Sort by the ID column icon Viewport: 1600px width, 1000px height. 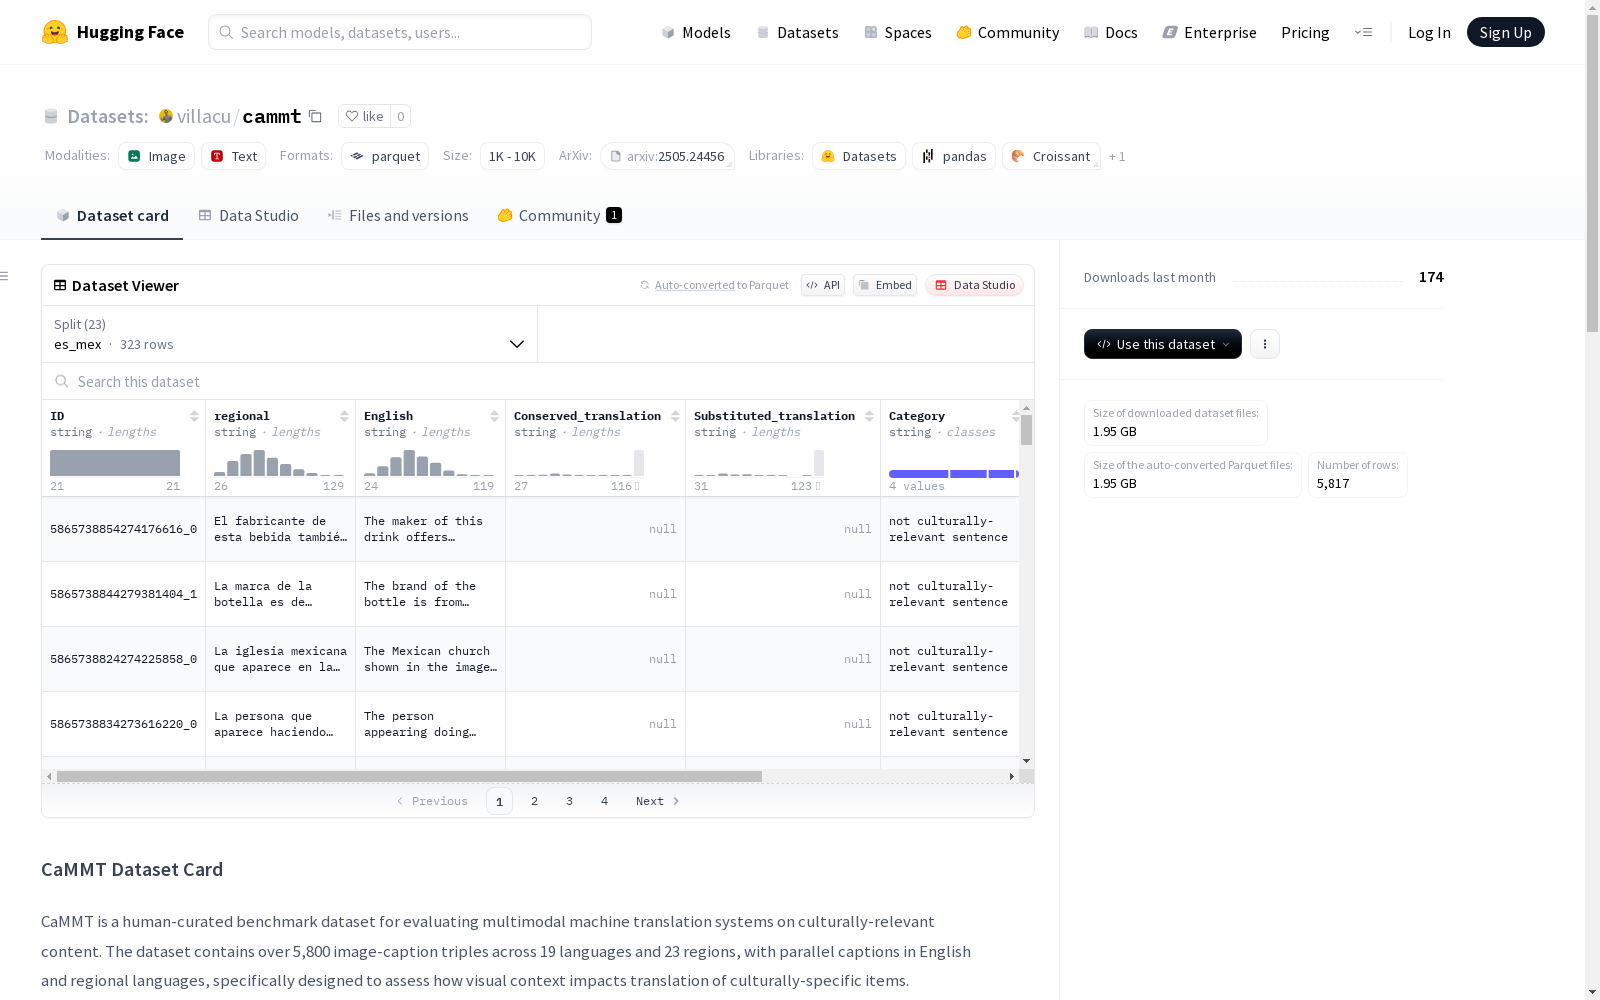pyautogui.click(x=194, y=416)
